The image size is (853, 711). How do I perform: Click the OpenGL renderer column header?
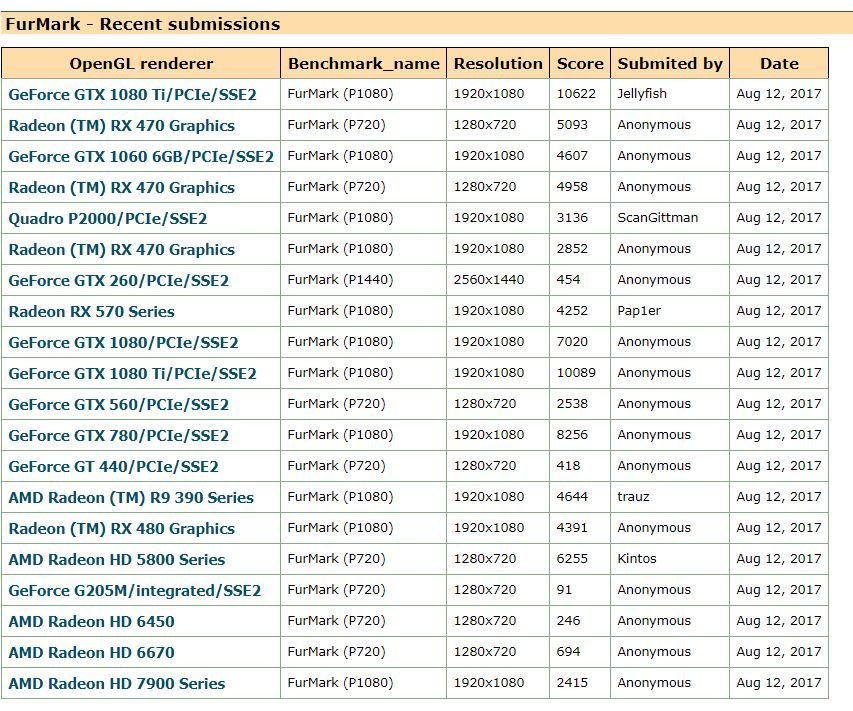point(141,64)
